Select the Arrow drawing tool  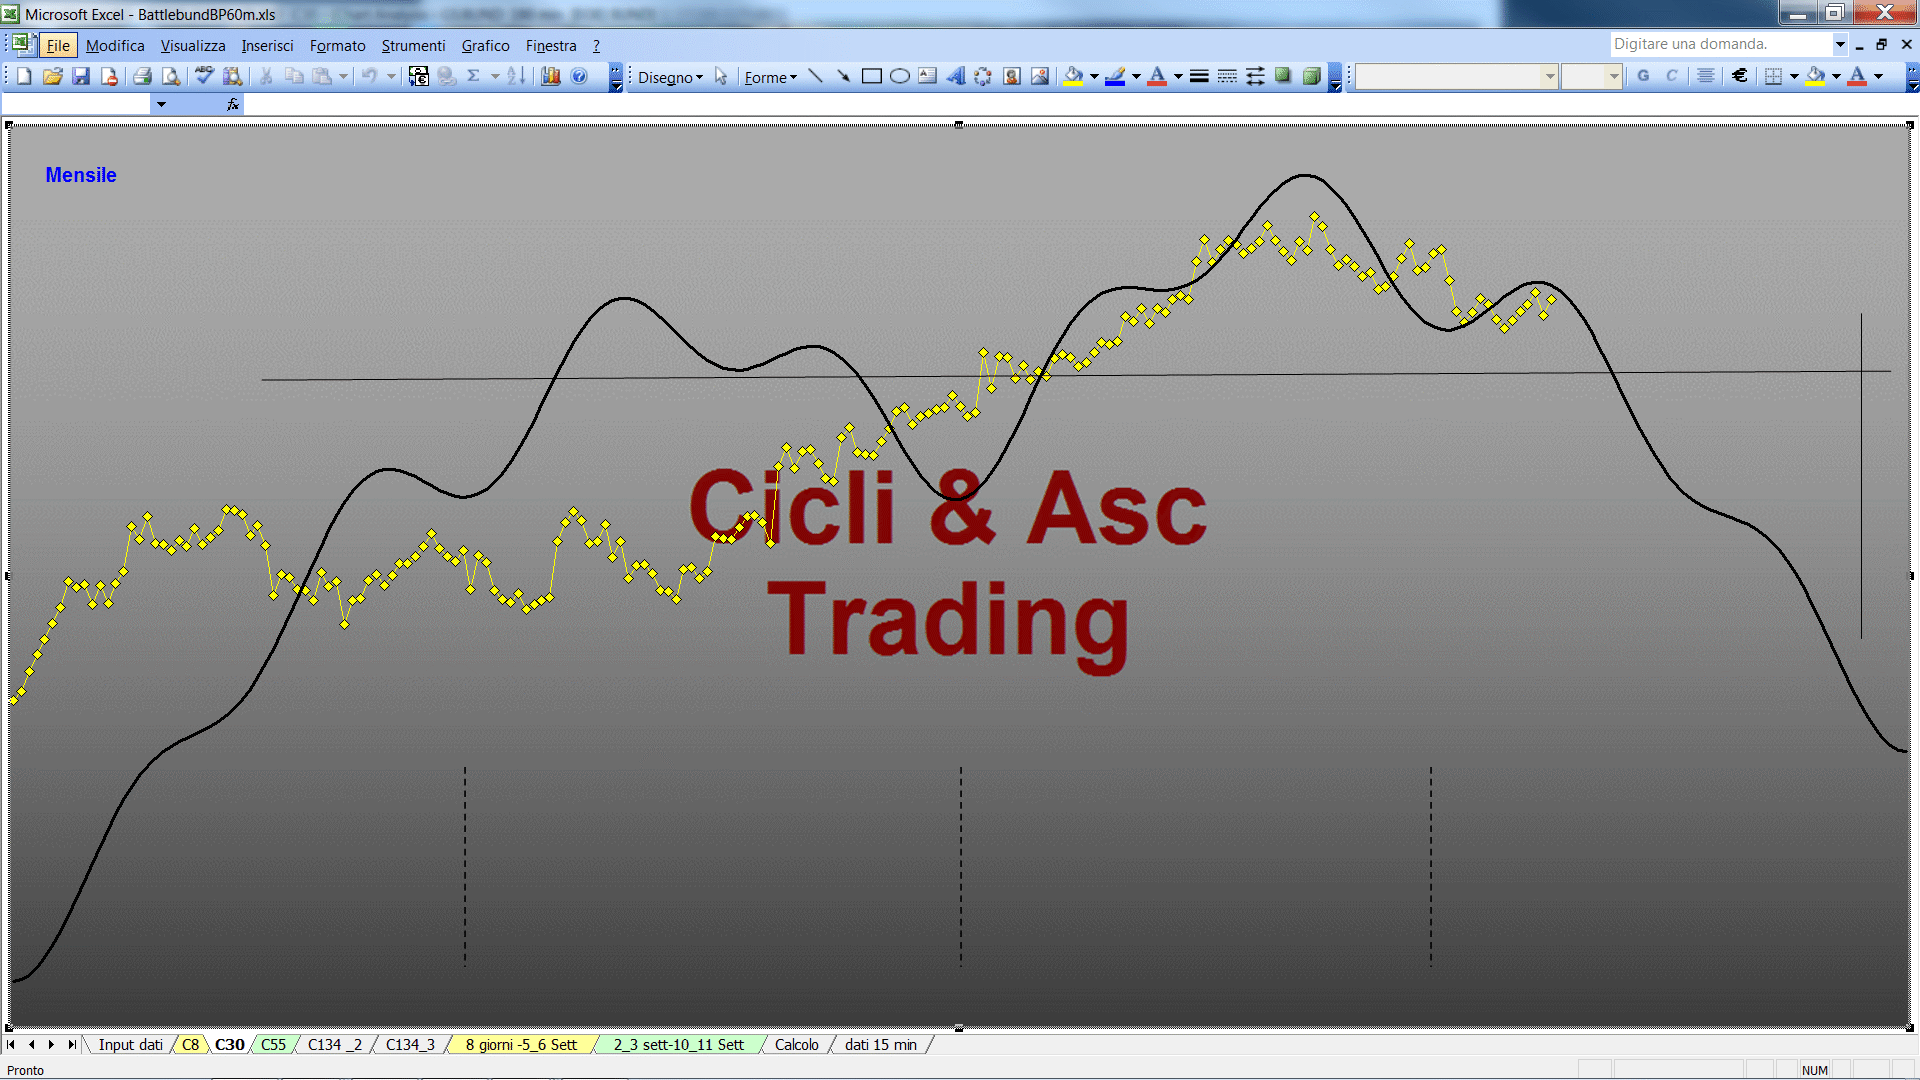[843, 76]
